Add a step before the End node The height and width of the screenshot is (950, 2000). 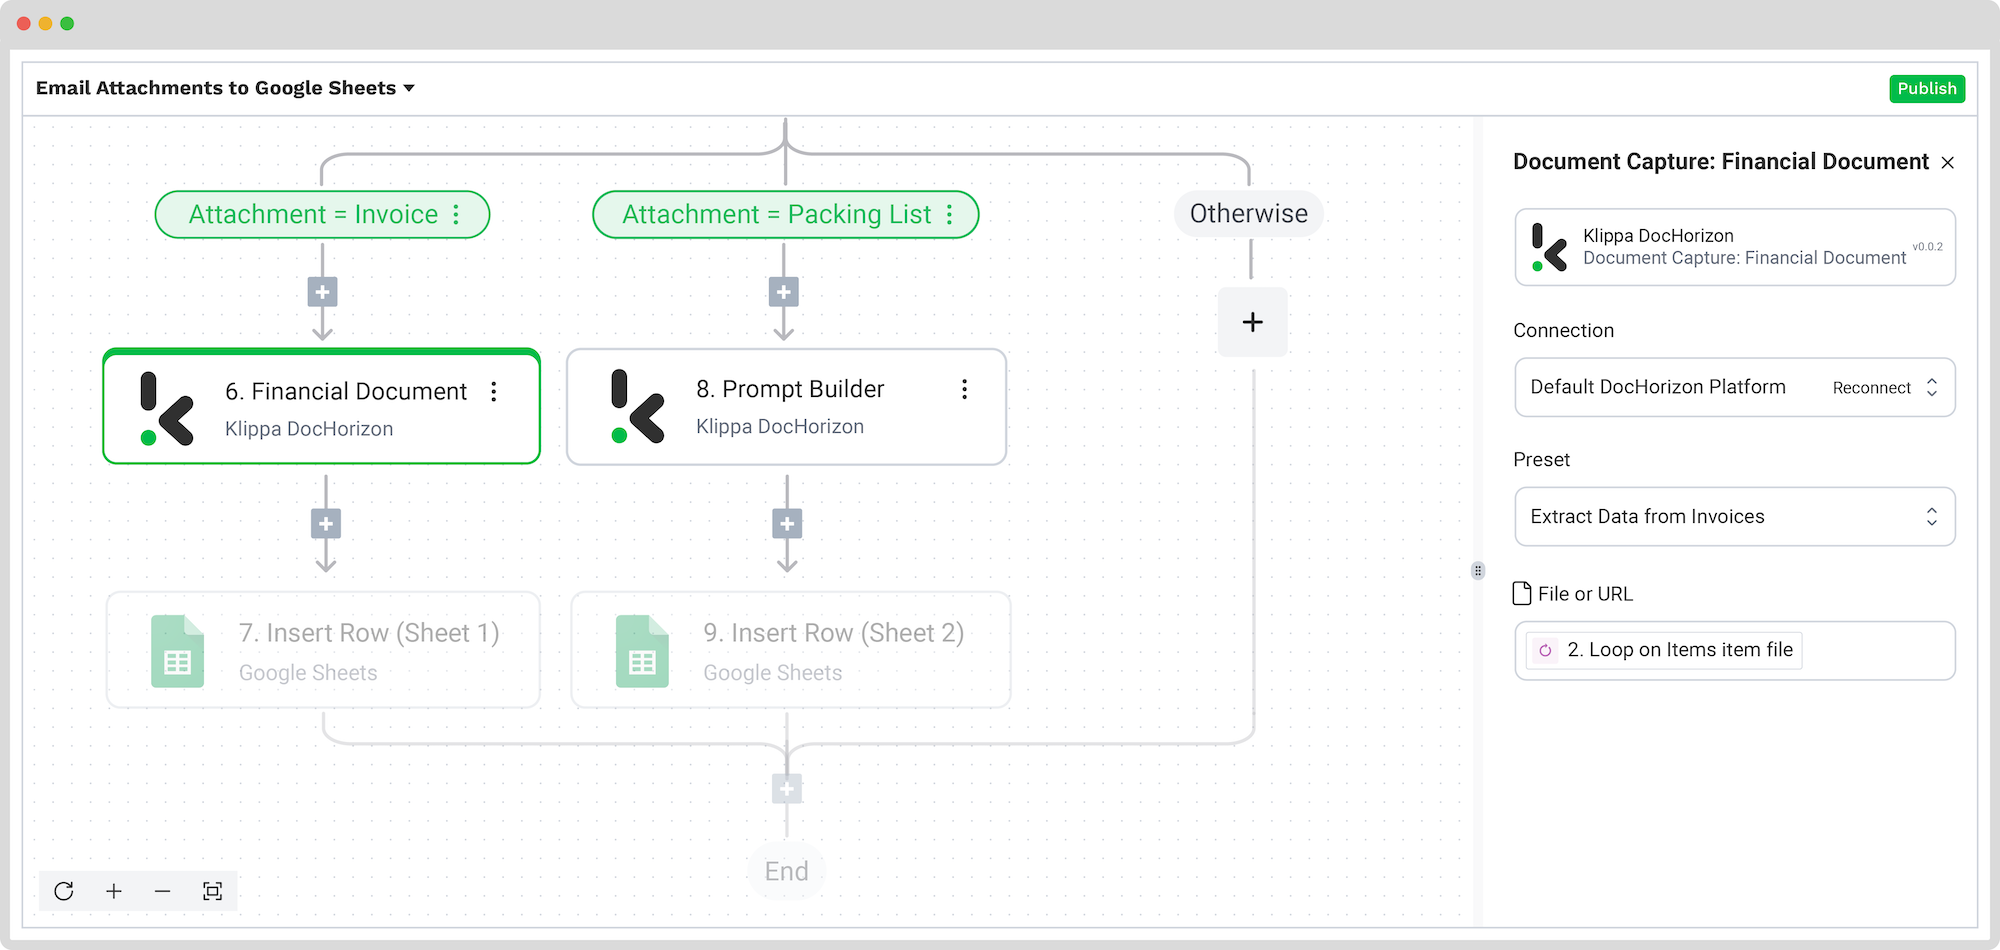coord(787,789)
